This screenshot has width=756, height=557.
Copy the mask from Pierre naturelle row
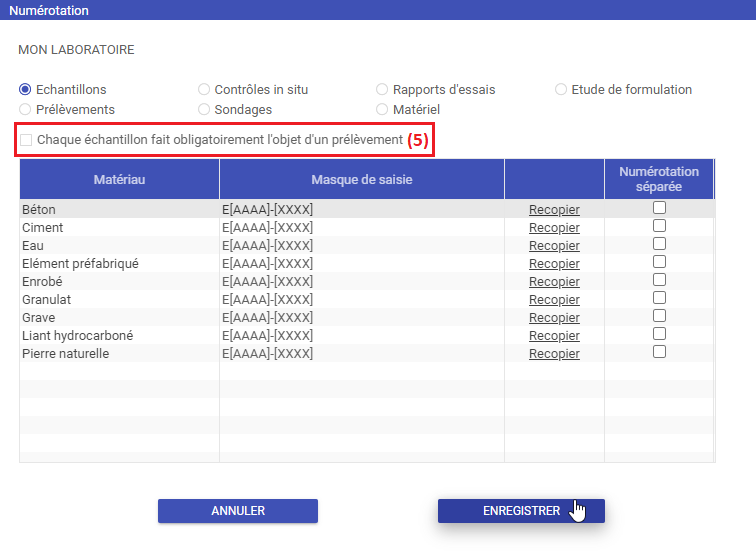[x=554, y=353]
